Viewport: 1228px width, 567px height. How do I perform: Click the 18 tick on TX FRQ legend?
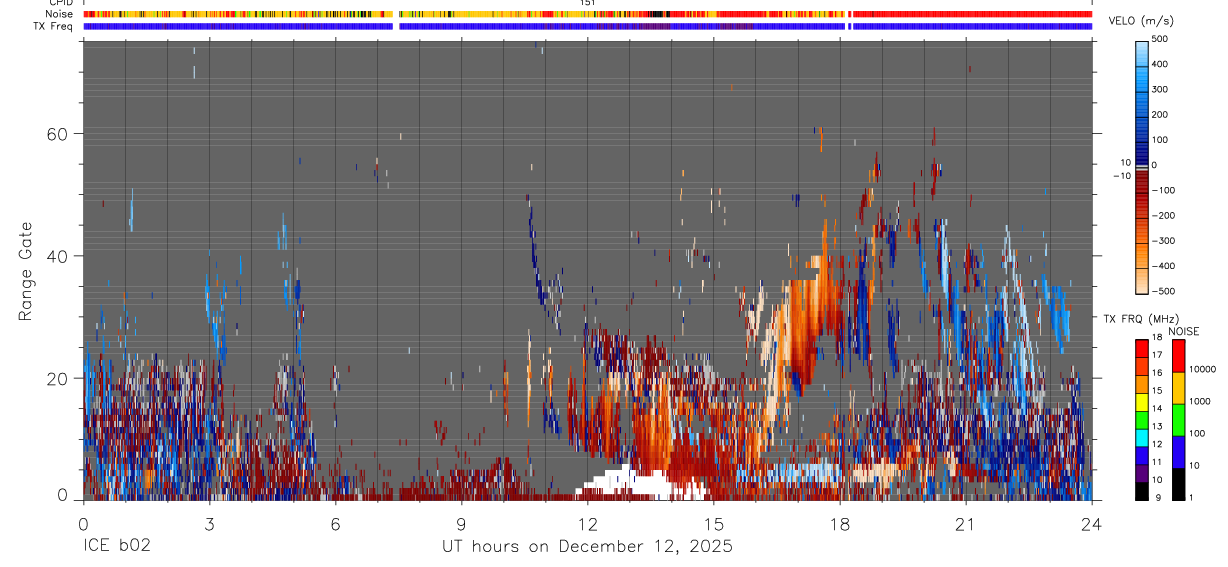[1159, 339]
